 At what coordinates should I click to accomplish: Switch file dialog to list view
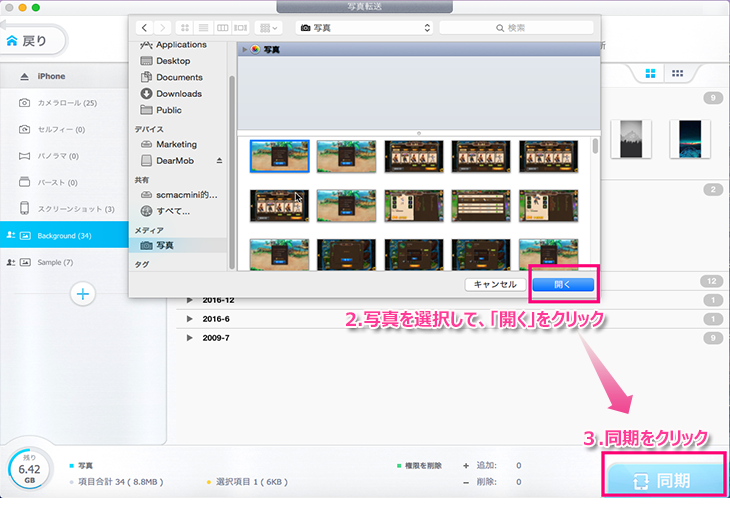[x=203, y=28]
